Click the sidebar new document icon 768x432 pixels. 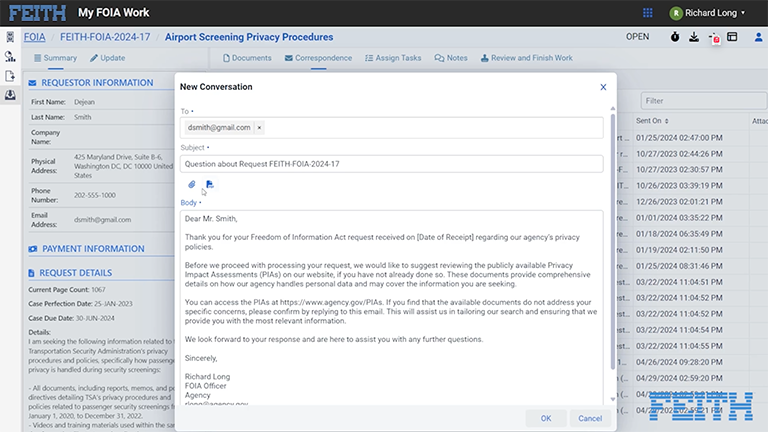tap(10, 76)
